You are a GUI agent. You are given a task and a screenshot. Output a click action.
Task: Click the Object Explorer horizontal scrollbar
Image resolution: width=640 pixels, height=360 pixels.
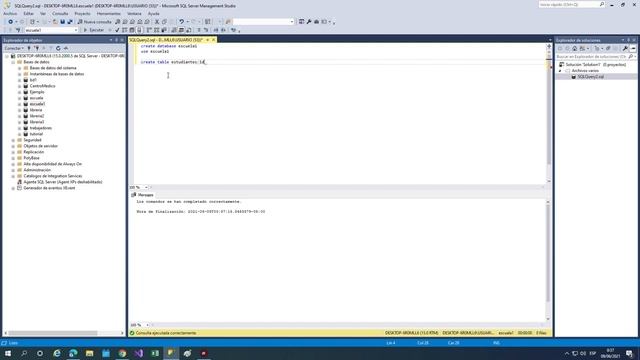pyautogui.click(x=63, y=333)
